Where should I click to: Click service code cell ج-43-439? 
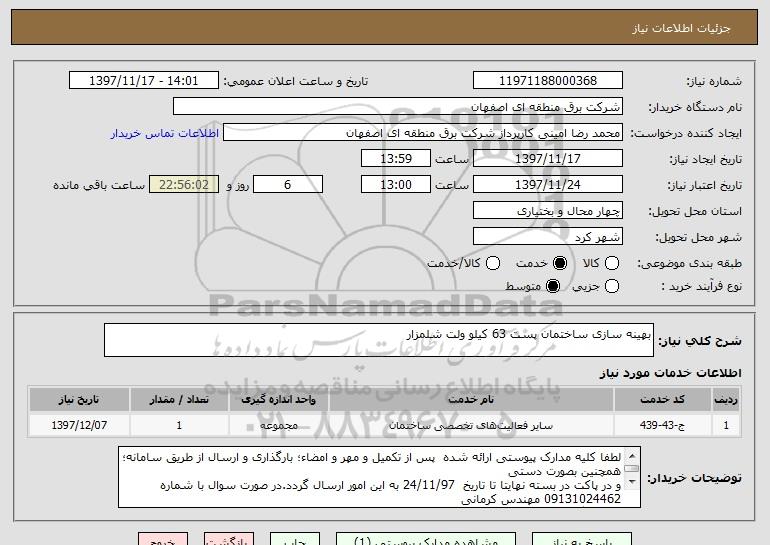662,425
